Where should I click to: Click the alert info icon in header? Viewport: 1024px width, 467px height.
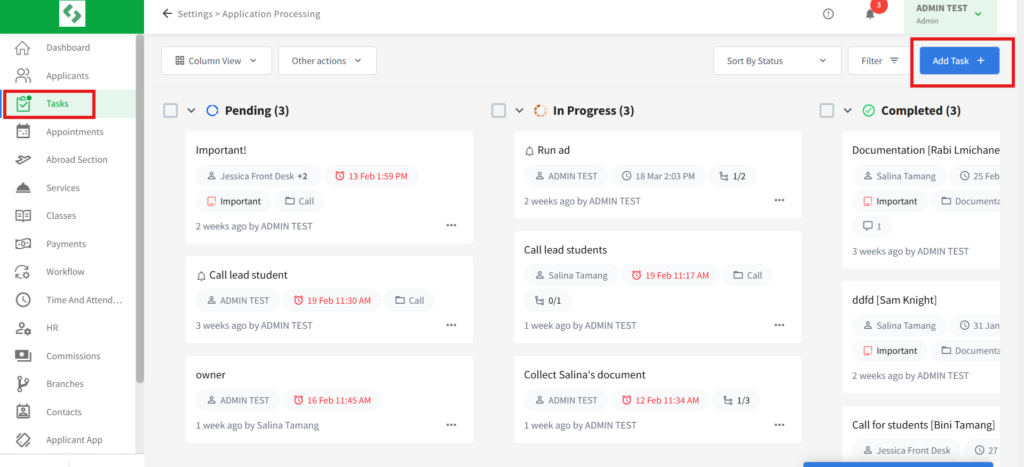[828, 14]
